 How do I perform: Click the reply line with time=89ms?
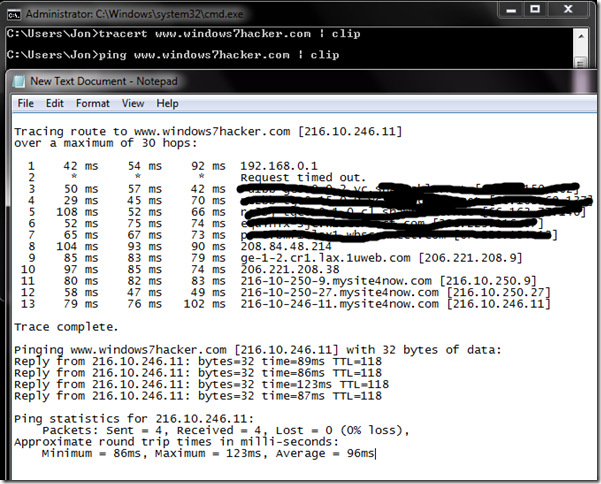point(198,361)
